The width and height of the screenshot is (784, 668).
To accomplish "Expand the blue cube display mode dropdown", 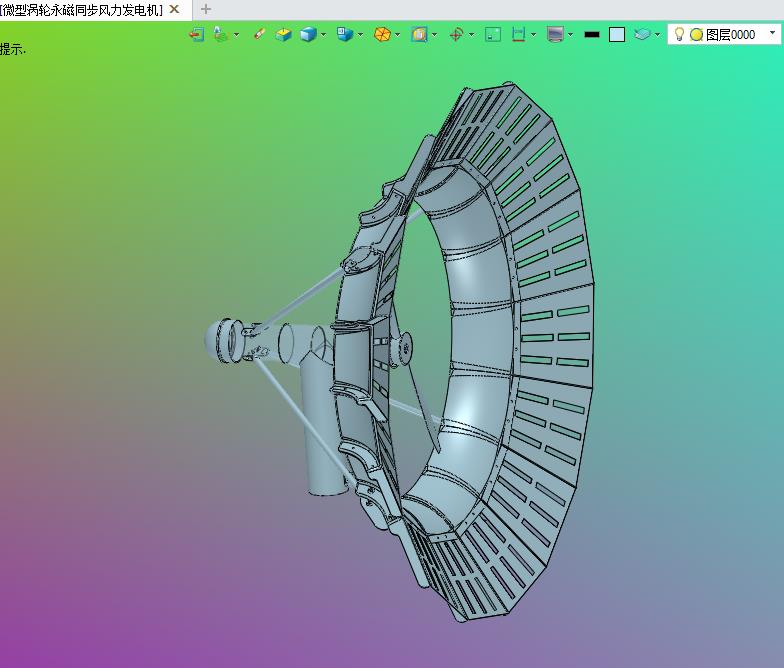I will tap(324, 34).
